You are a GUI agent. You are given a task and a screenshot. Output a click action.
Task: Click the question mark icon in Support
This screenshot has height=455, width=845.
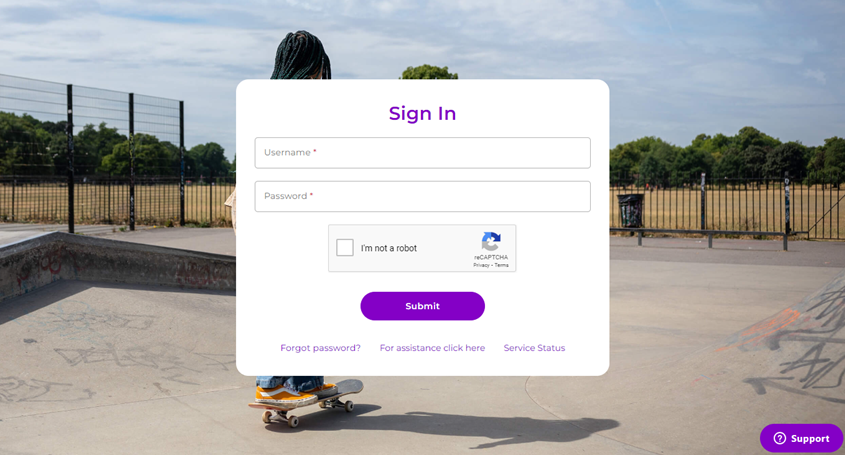(779, 438)
